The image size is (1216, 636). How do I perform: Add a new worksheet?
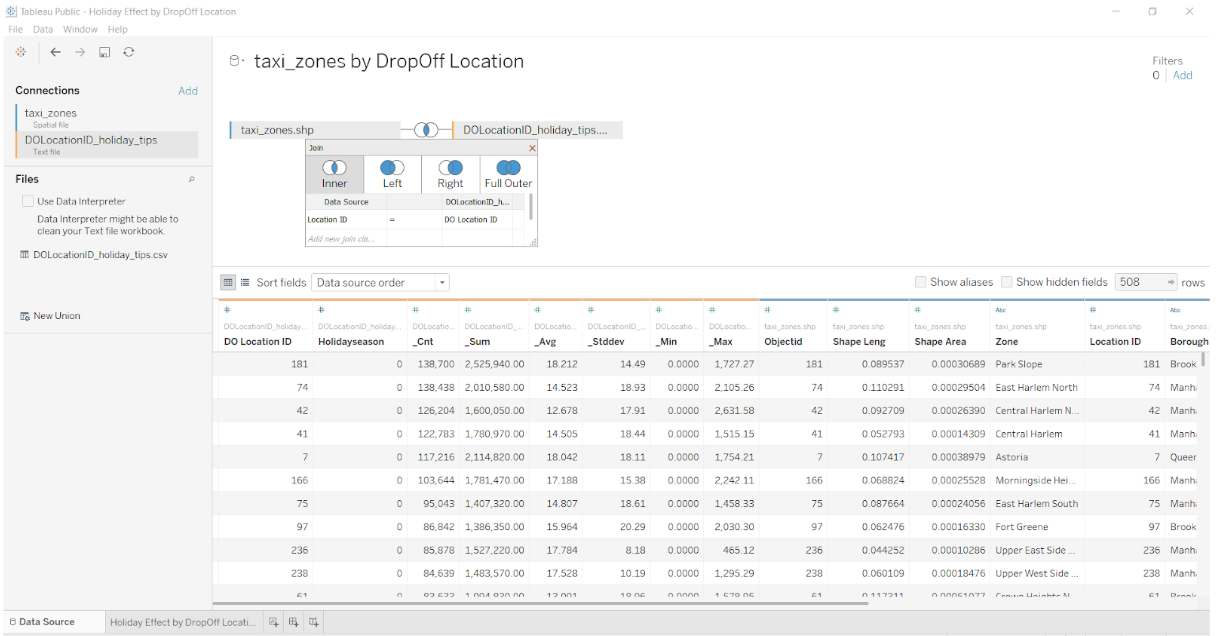274,622
